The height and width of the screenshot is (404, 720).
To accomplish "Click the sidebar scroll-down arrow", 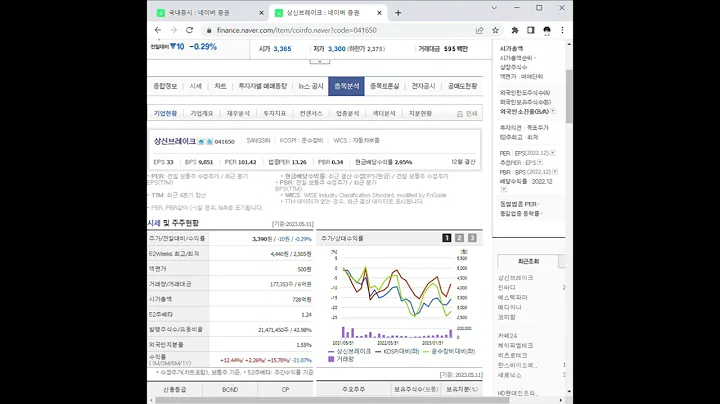I will 569,391.
